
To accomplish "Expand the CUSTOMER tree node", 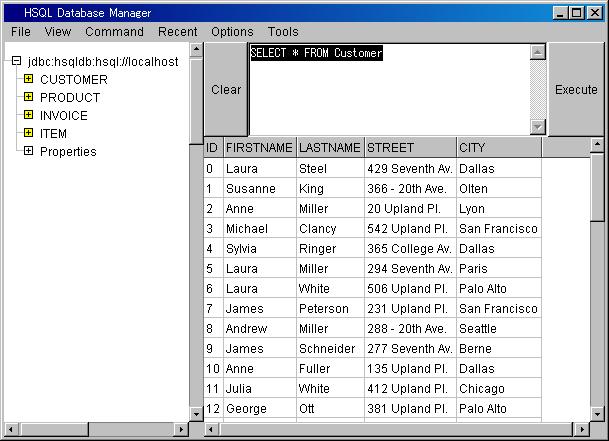I will (x=28, y=80).
